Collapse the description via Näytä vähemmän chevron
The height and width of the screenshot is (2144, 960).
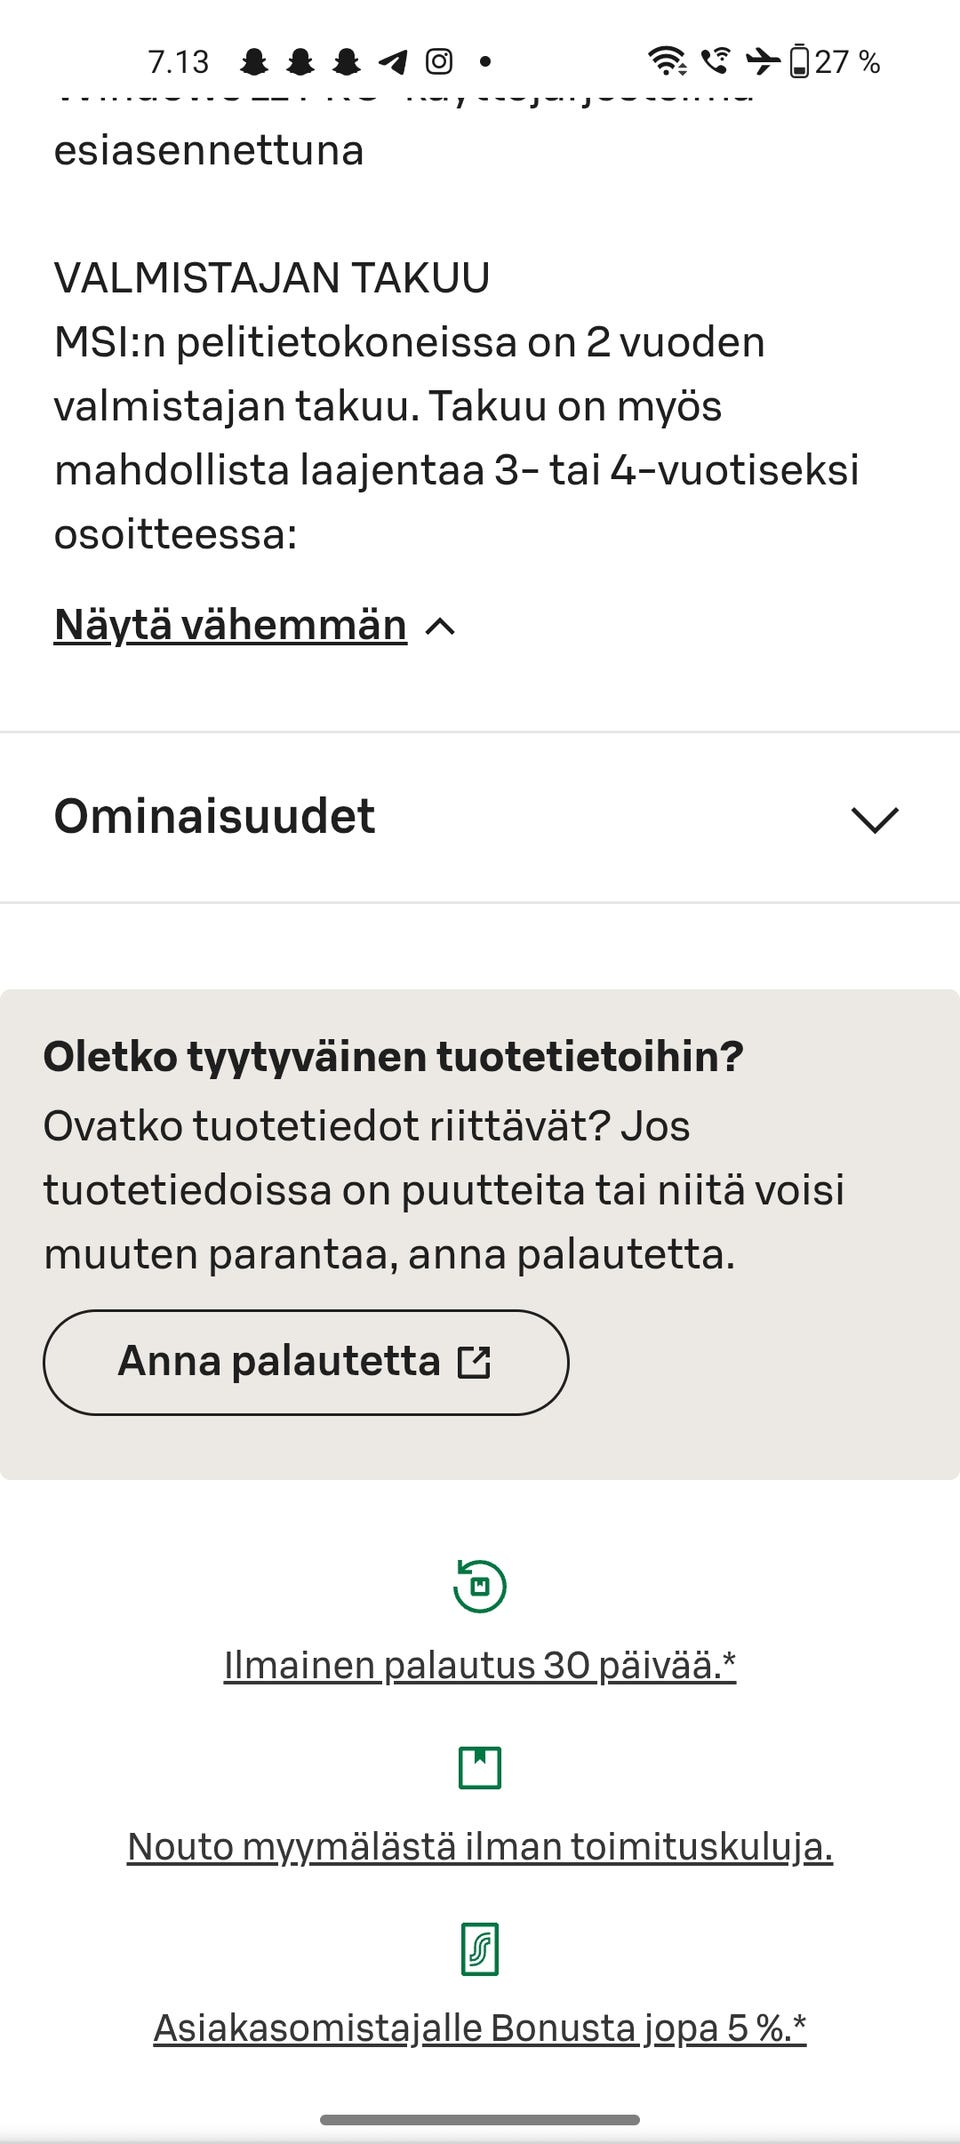438,627
